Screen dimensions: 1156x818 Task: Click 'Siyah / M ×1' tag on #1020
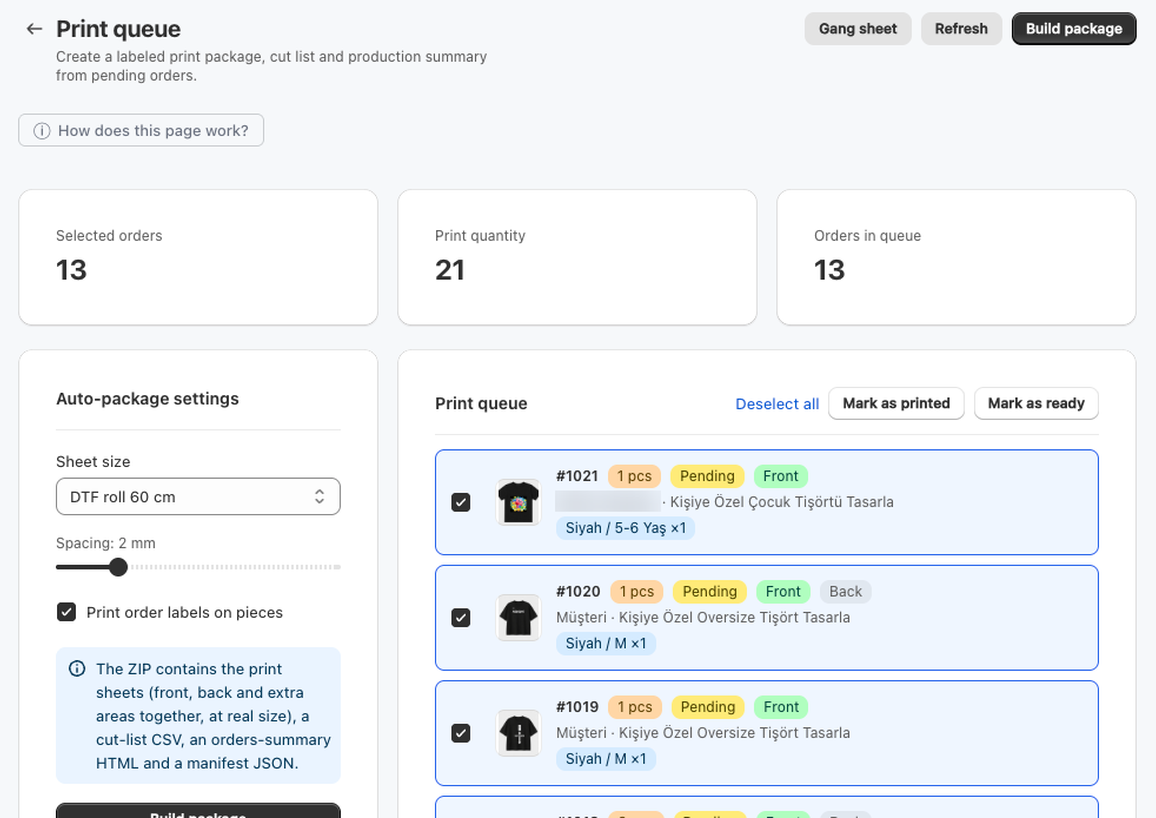[x=605, y=643]
